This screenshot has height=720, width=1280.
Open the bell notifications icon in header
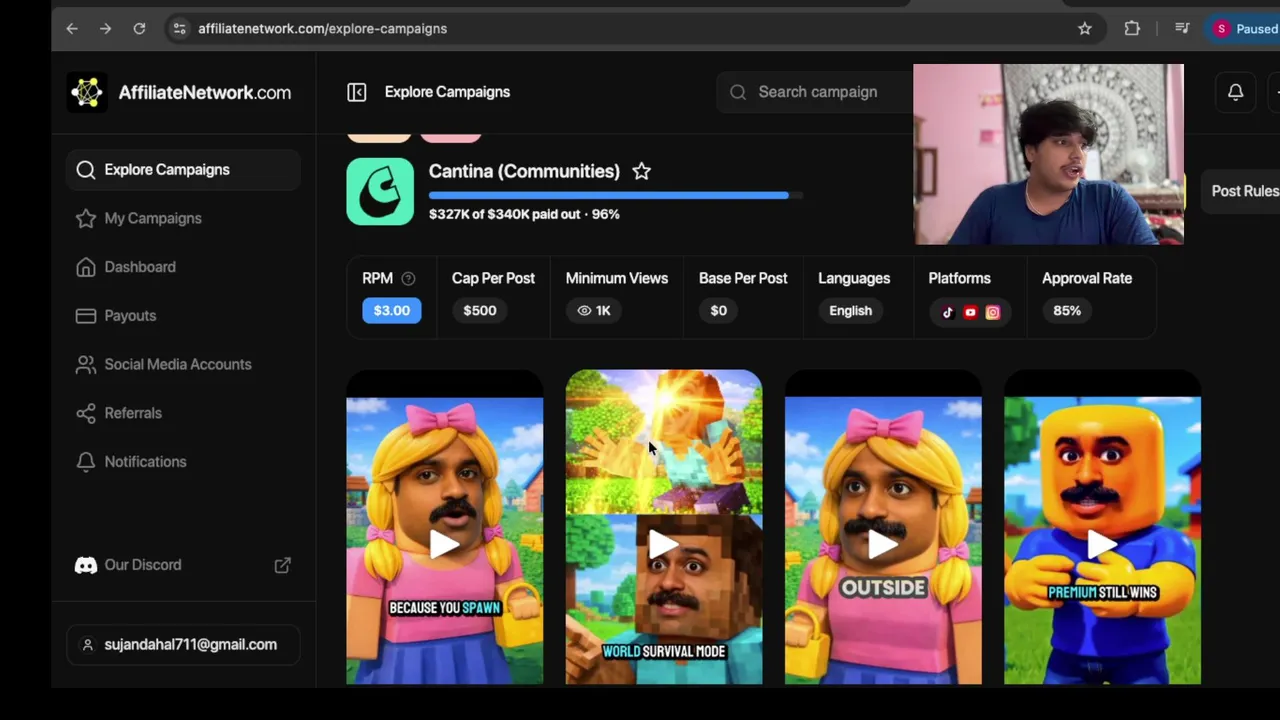click(1236, 92)
